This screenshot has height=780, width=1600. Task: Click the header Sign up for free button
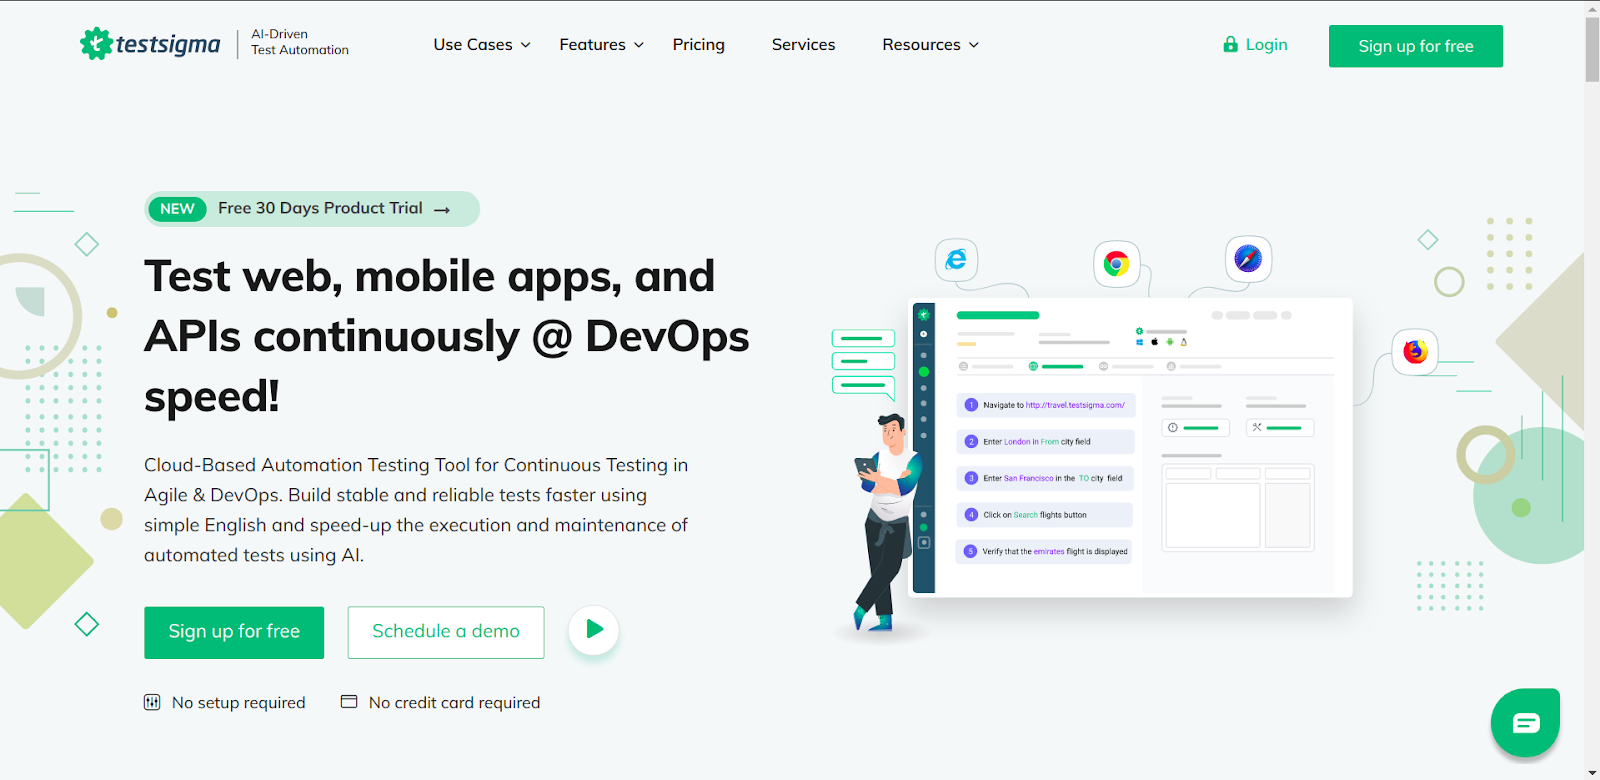click(x=1415, y=46)
